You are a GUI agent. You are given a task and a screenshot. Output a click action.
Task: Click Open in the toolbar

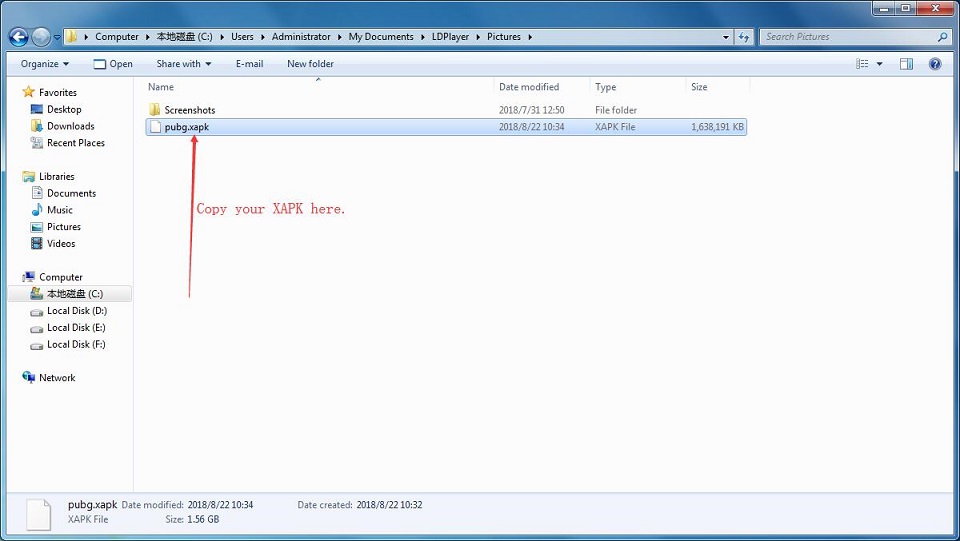point(113,64)
